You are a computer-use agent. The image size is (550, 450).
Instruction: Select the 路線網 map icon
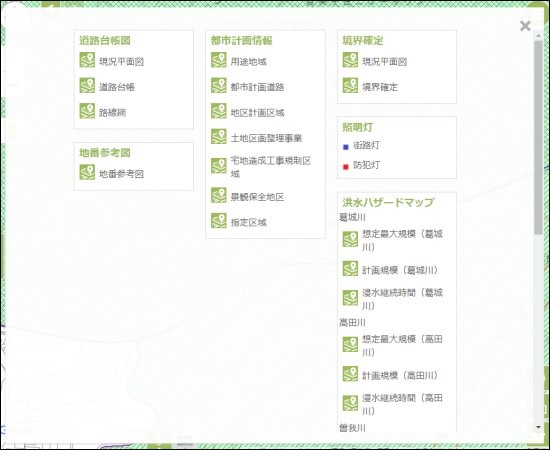tap(87, 111)
